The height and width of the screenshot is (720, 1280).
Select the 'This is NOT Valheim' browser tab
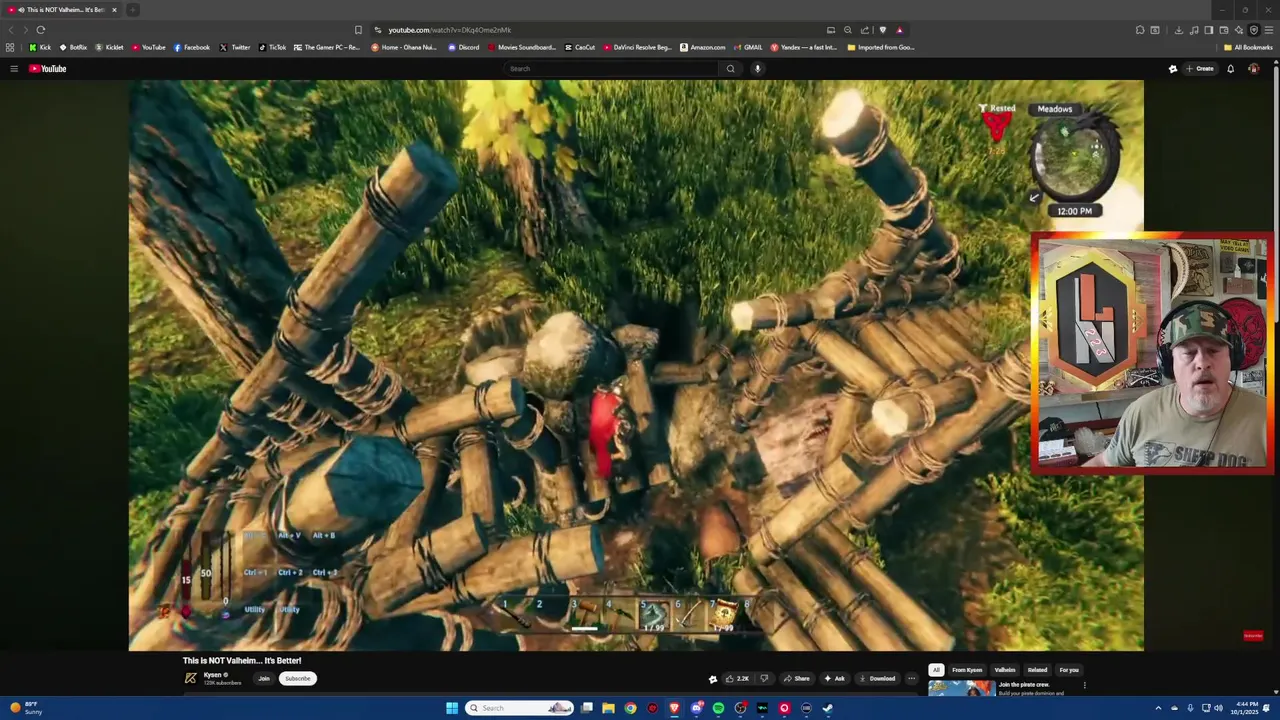[x=62, y=10]
